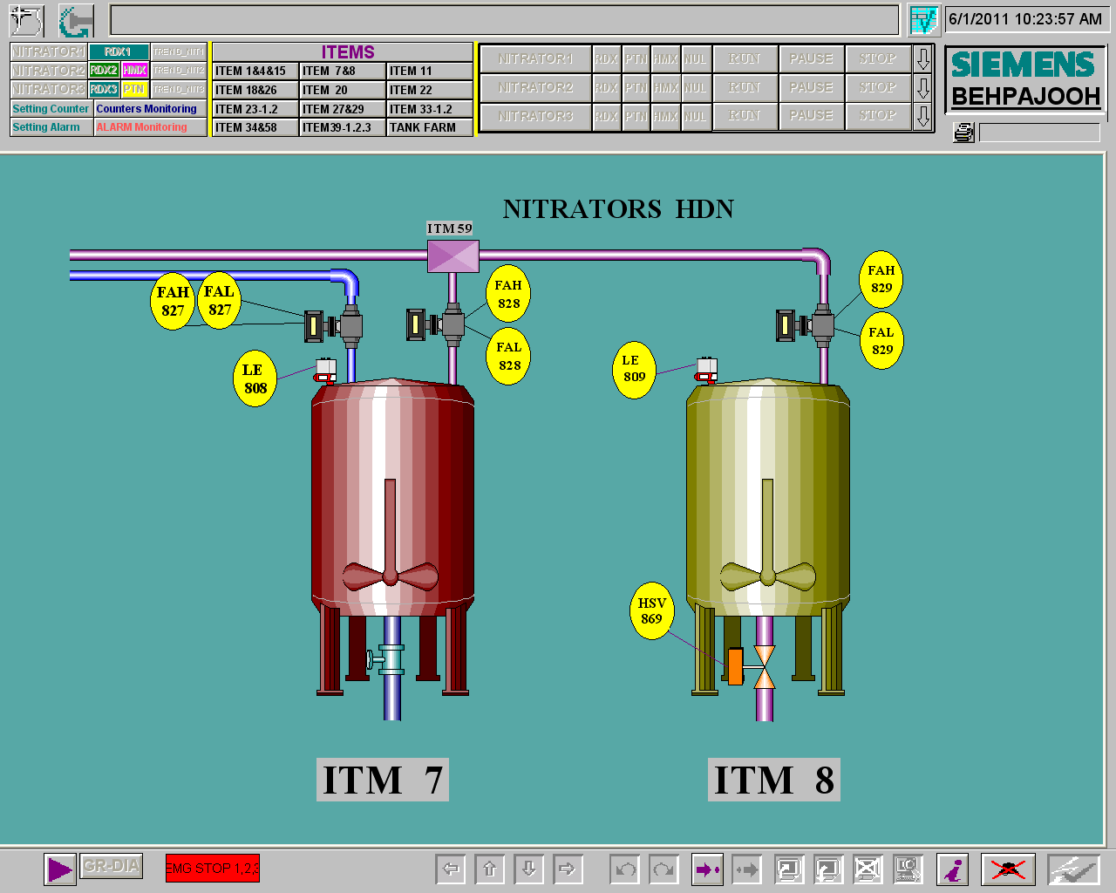Click the HSV 869 orange valve actuator

tap(735, 667)
